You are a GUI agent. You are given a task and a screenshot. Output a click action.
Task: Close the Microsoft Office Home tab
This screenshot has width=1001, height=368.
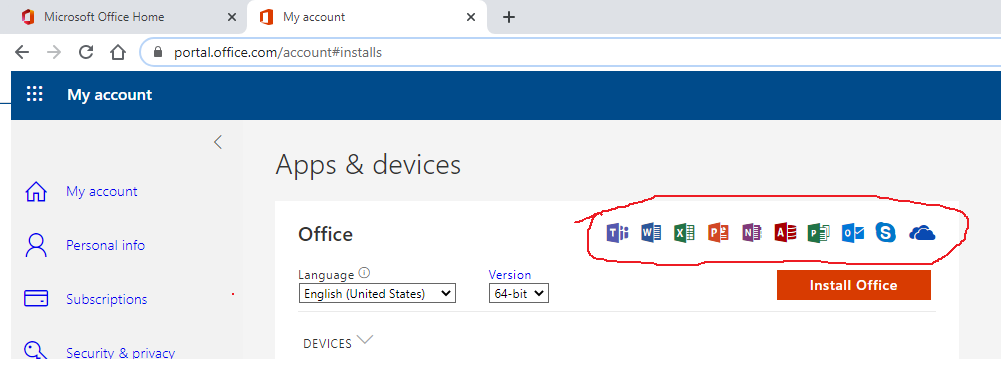click(232, 17)
